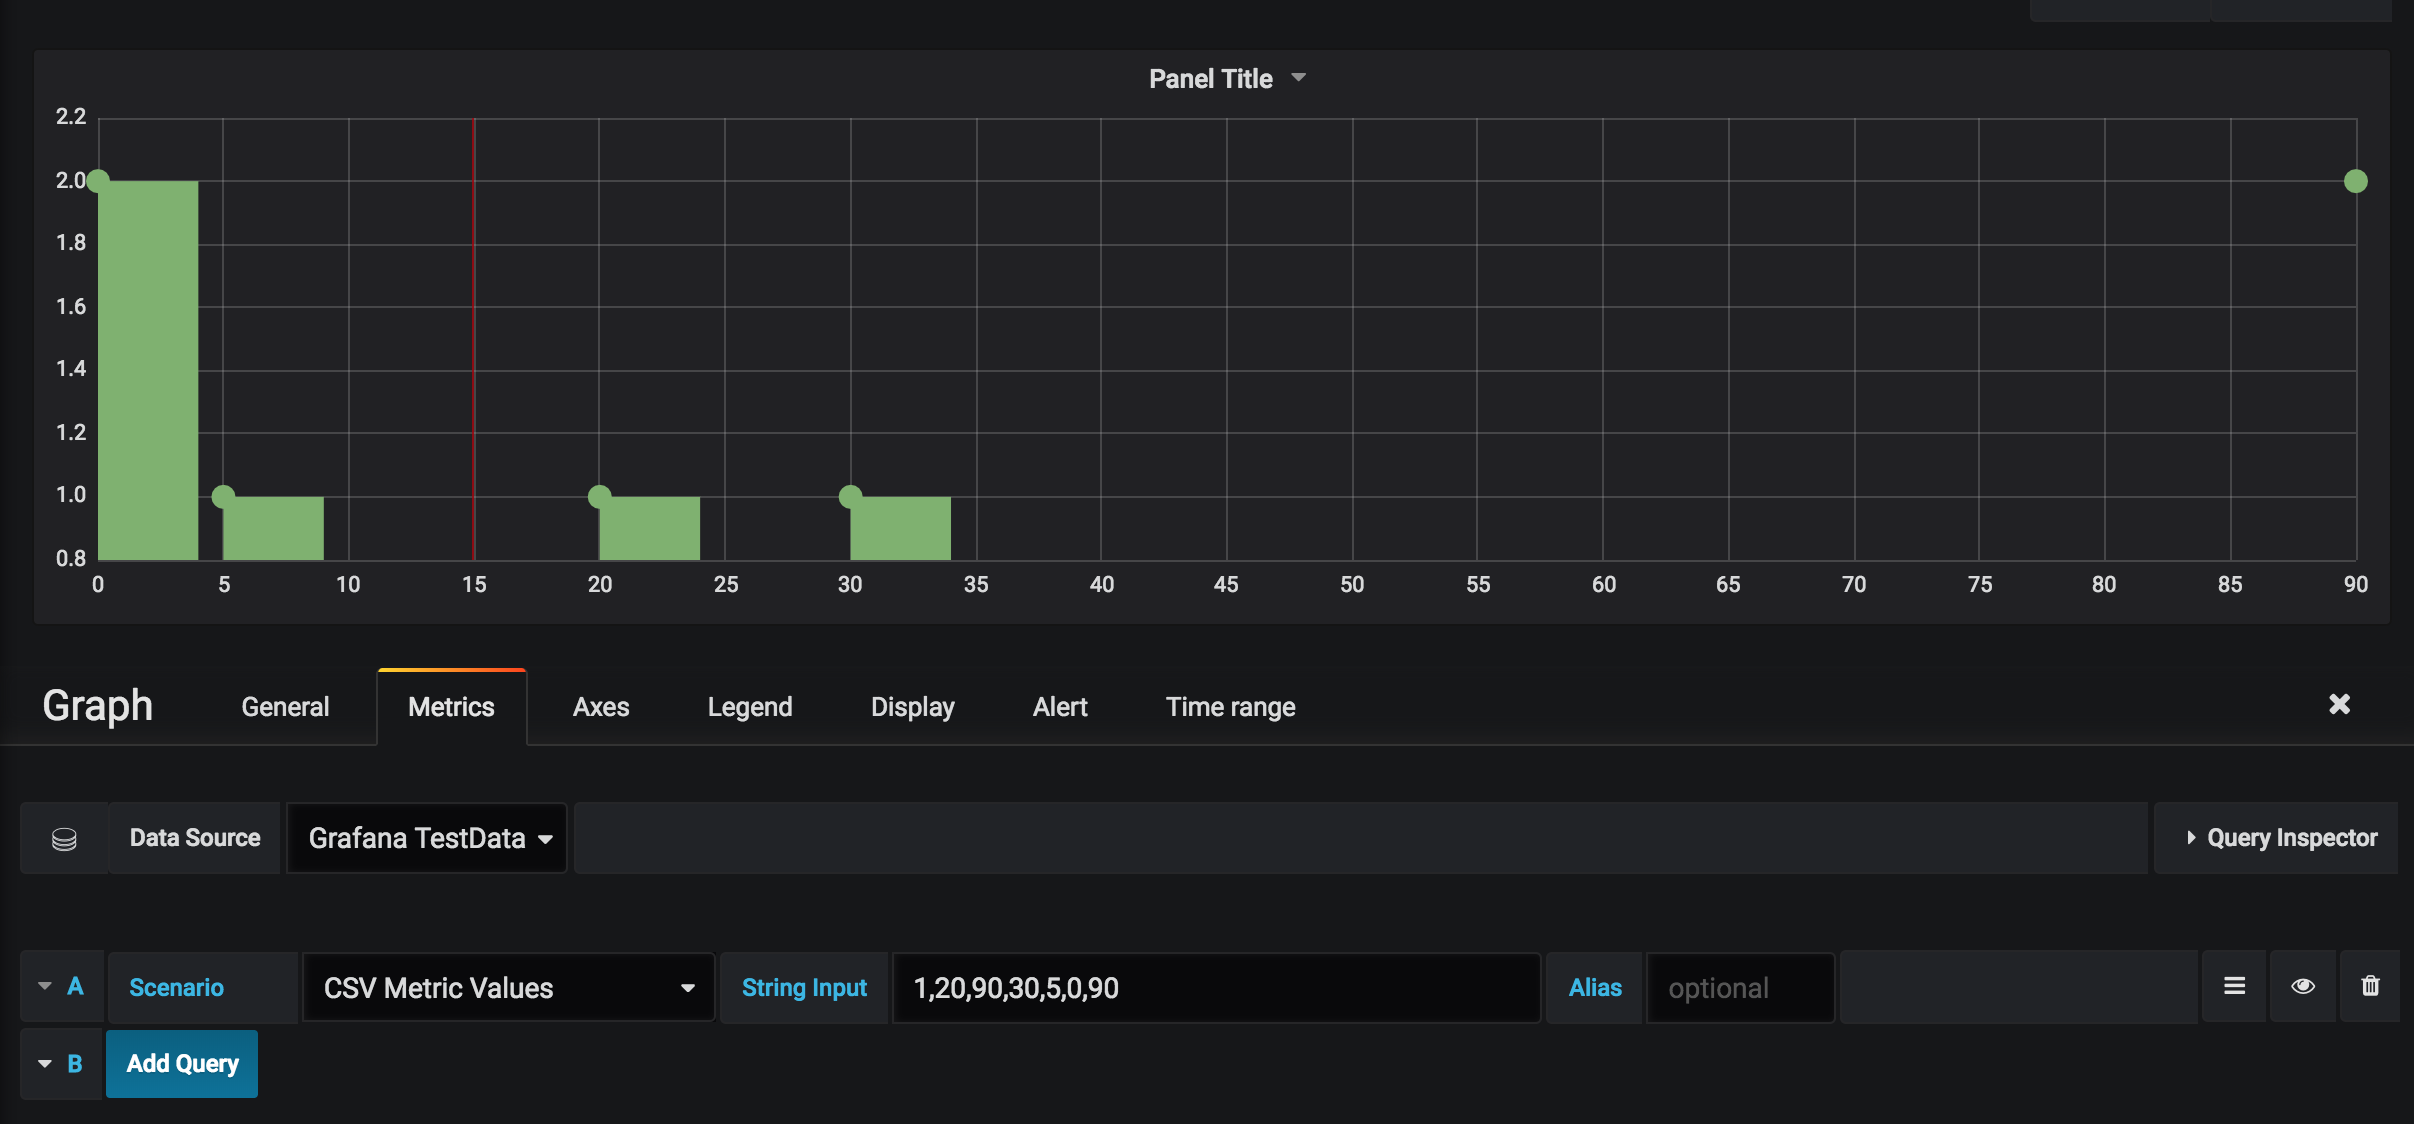
Task: Switch to the Axes tab
Action: (601, 707)
